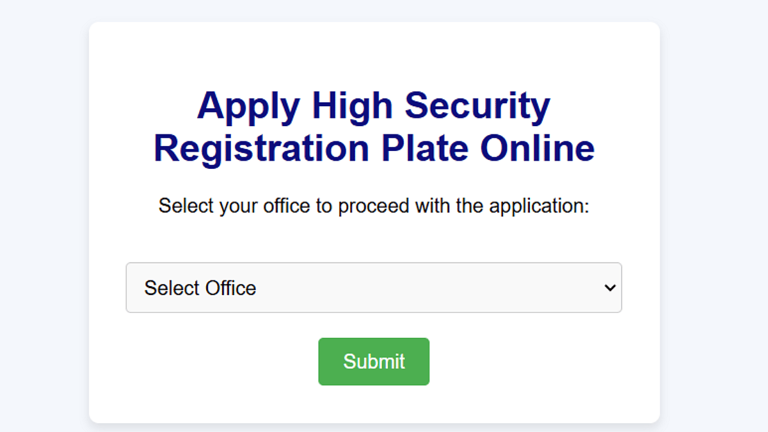Click the white "Submit" label text
Image resolution: width=768 pixels, height=432 pixels.
[x=374, y=362]
